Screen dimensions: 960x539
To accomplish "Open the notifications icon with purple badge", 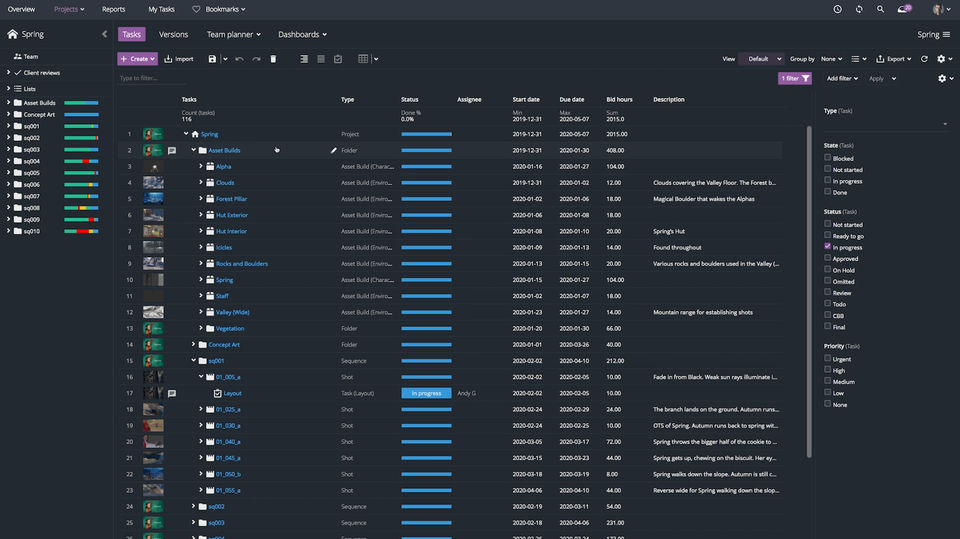I will tap(904, 9).
